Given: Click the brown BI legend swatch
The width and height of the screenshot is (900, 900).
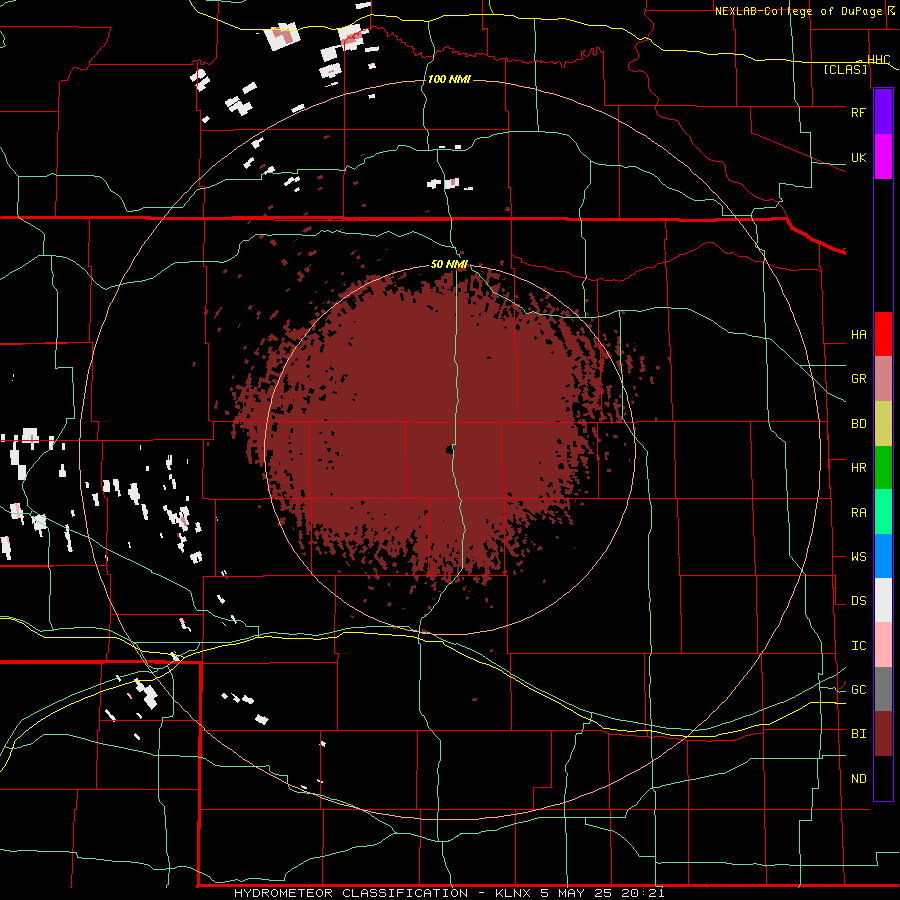Looking at the screenshot, I should pos(883,734).
